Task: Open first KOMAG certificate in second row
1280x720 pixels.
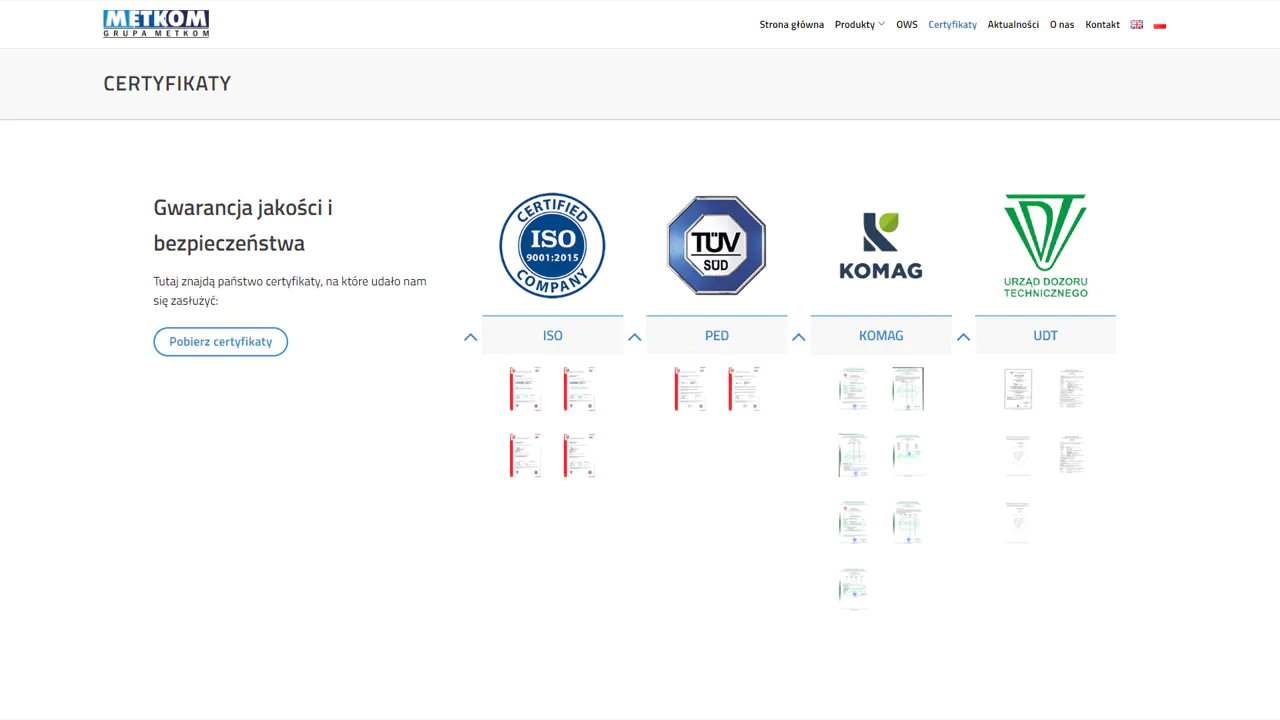Action: point(853,456)
